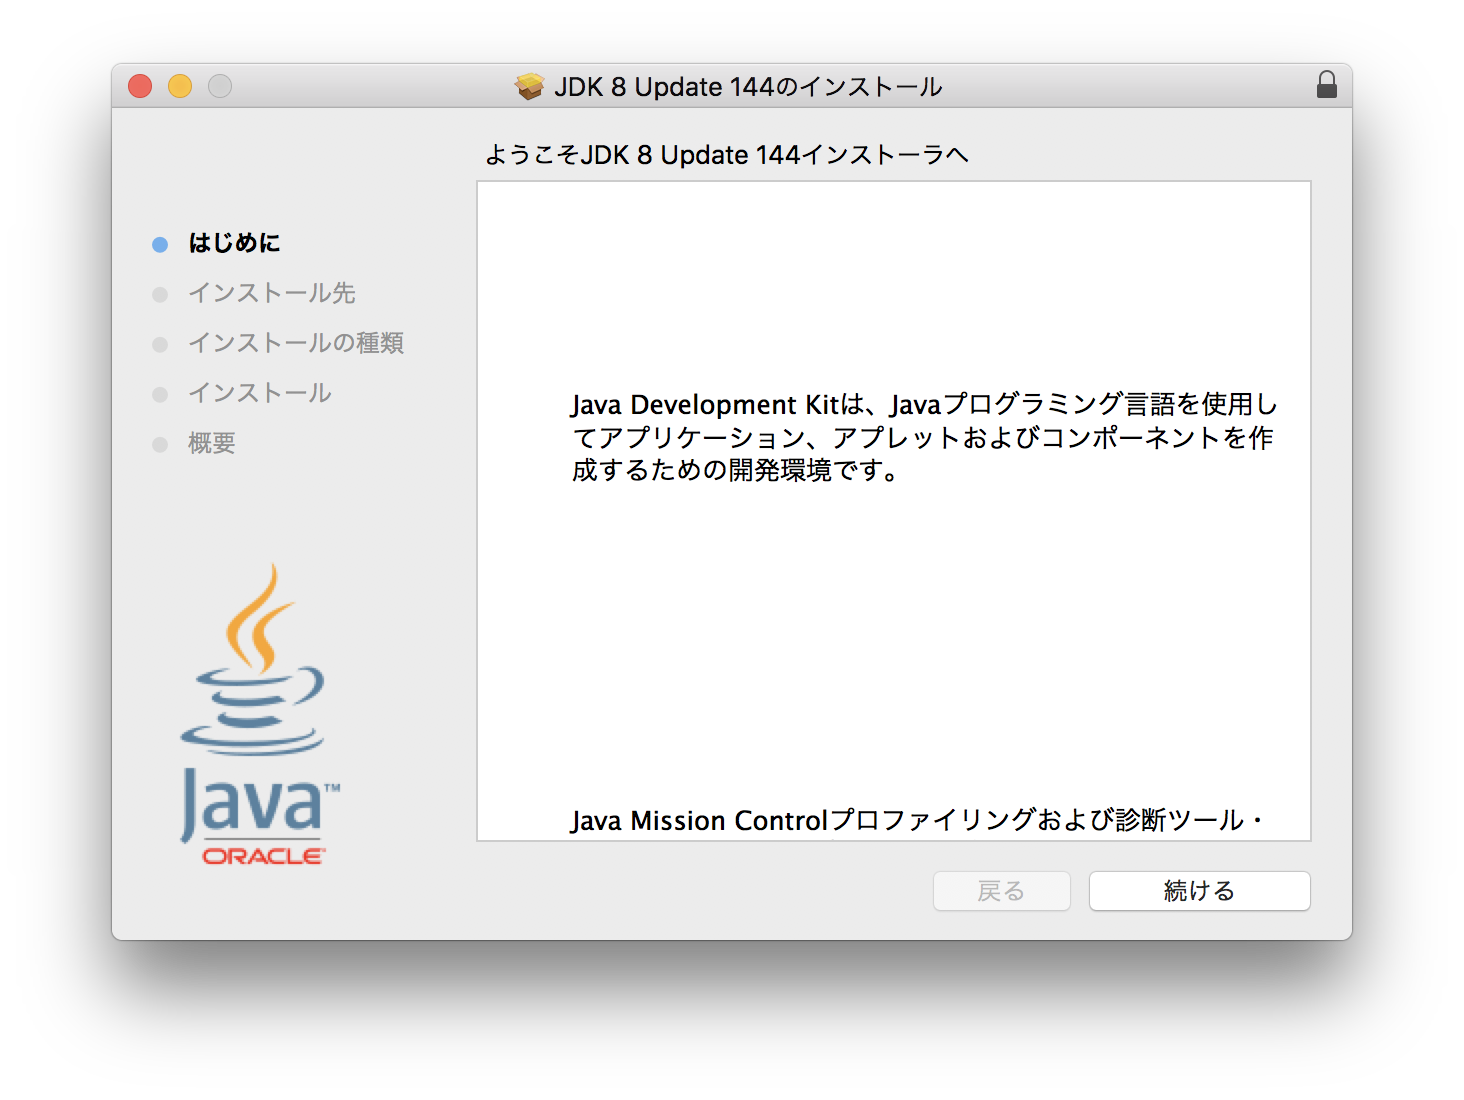Click the blue dot next to はじめに
This screenshot has height=1100, width=1464.
(160, 243)
